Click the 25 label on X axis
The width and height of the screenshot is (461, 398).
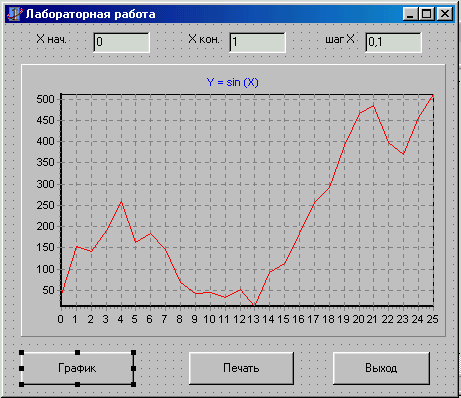coord(432,319)
